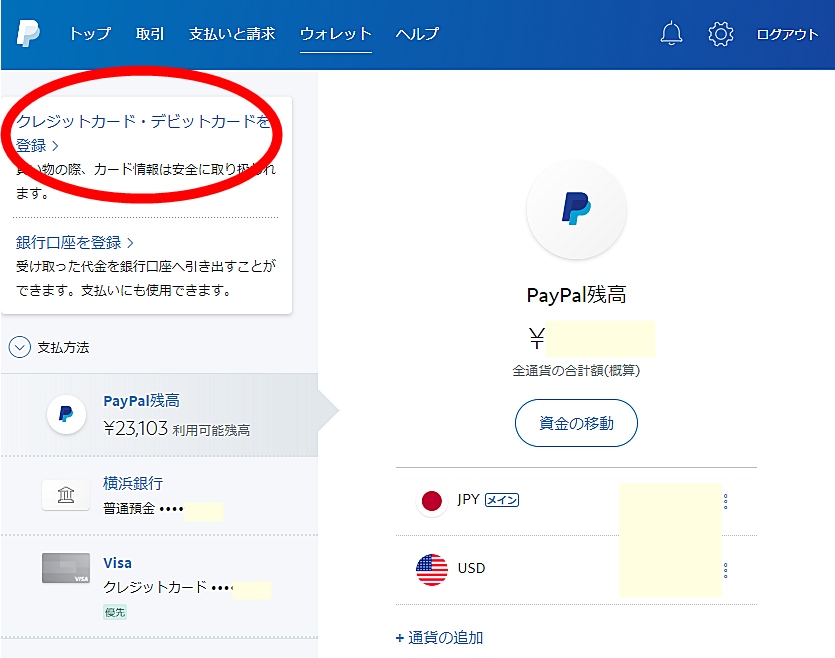The width and height of the screenshot is (835, 658).
Task: Click the Japan flag icon for JPY
Action: [431, 501]
